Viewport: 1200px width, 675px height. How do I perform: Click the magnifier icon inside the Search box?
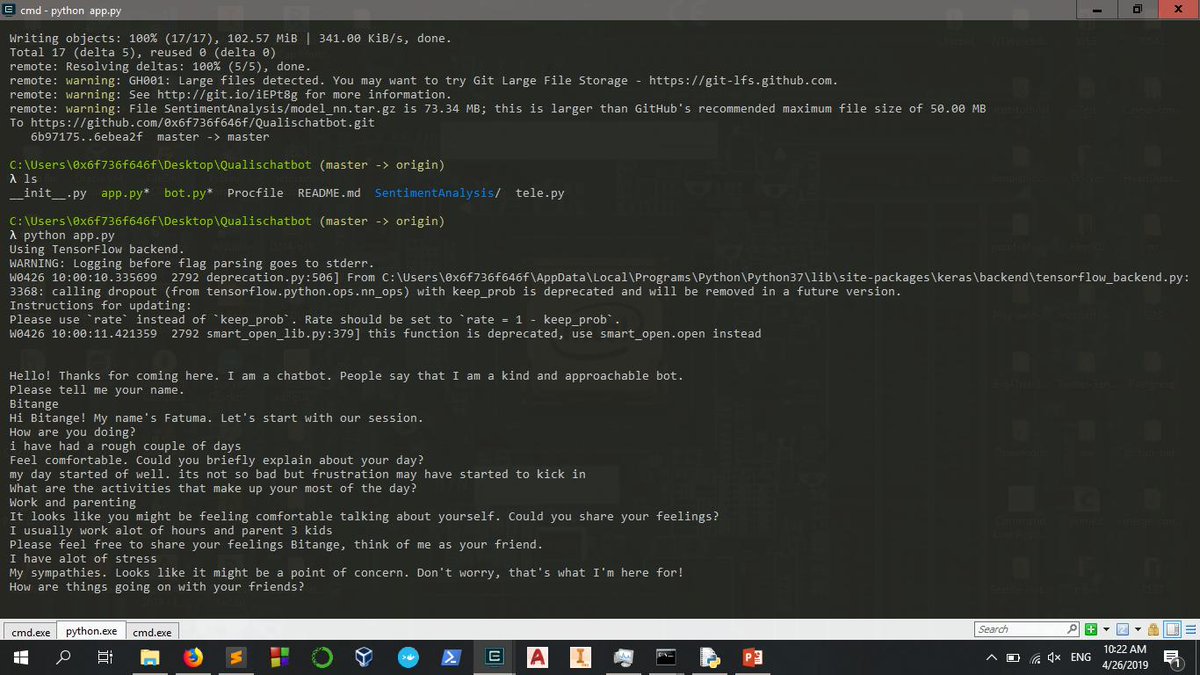[1072, 629]
